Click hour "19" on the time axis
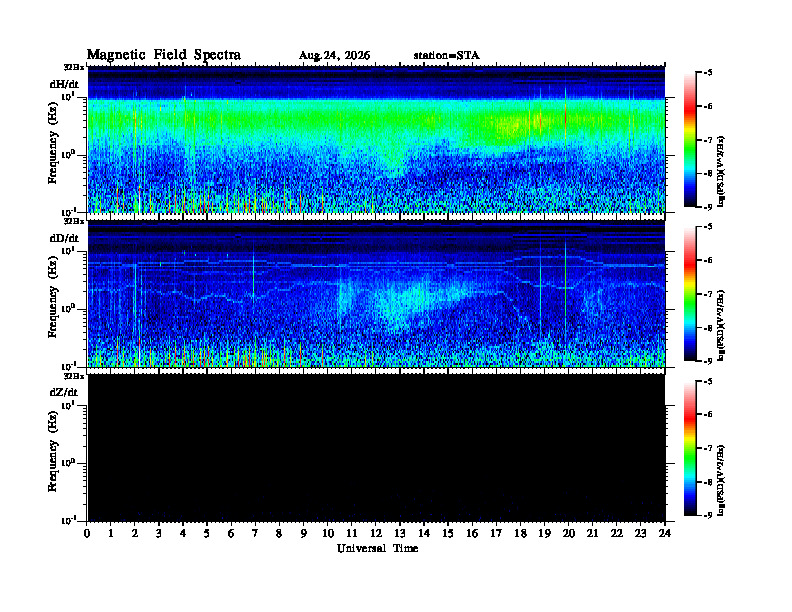 click(x=544, y=533)
